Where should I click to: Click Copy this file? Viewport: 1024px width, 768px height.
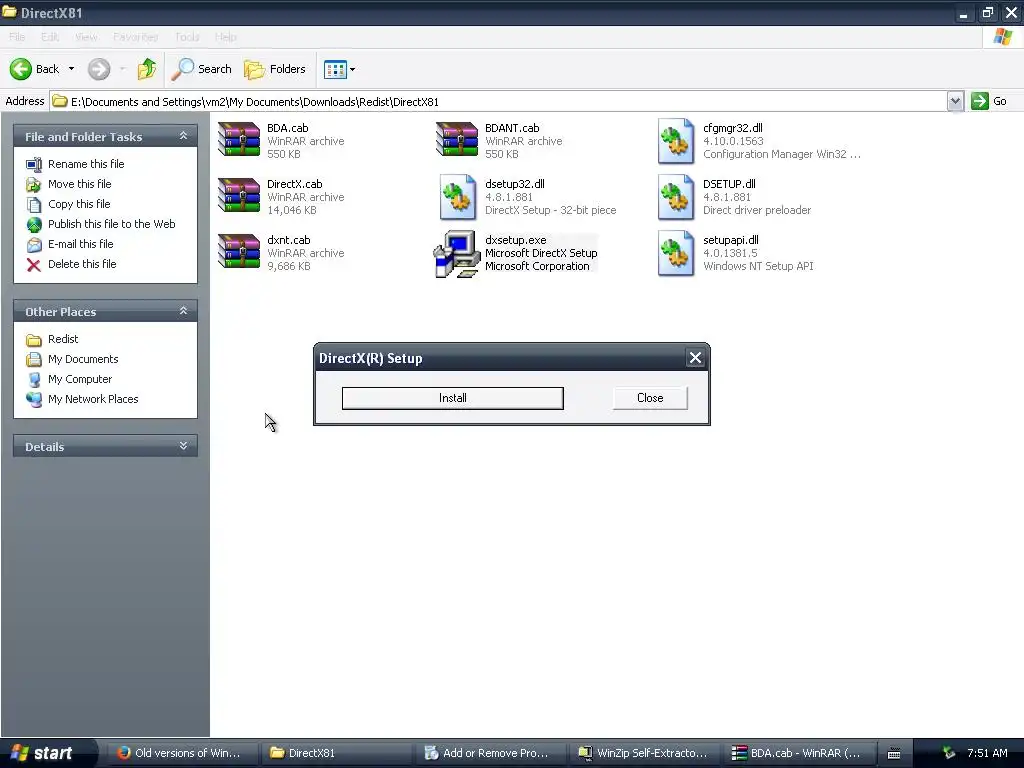(x=79, y=204)
